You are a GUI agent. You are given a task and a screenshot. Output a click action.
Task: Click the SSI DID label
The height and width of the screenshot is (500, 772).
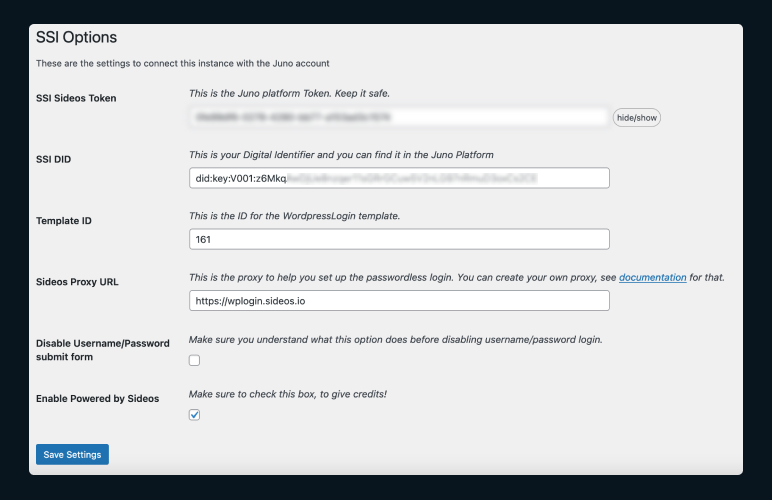coord(53,160)
